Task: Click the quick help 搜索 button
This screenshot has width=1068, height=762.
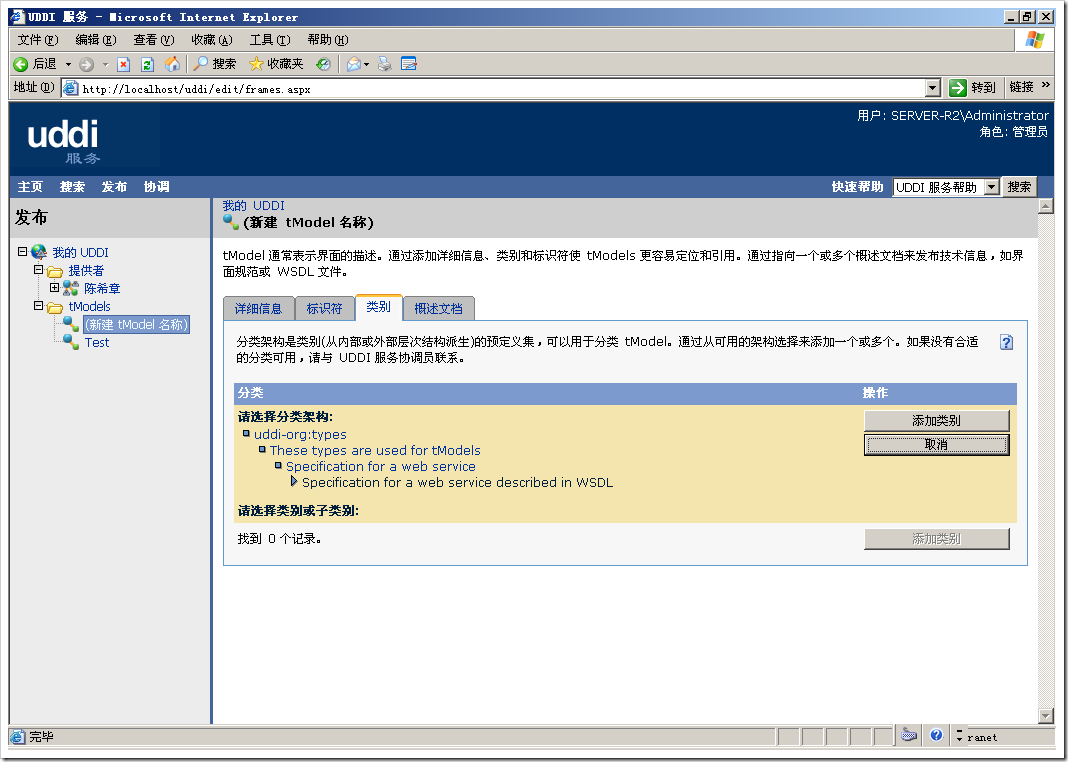Action: tap(1019, 187)
